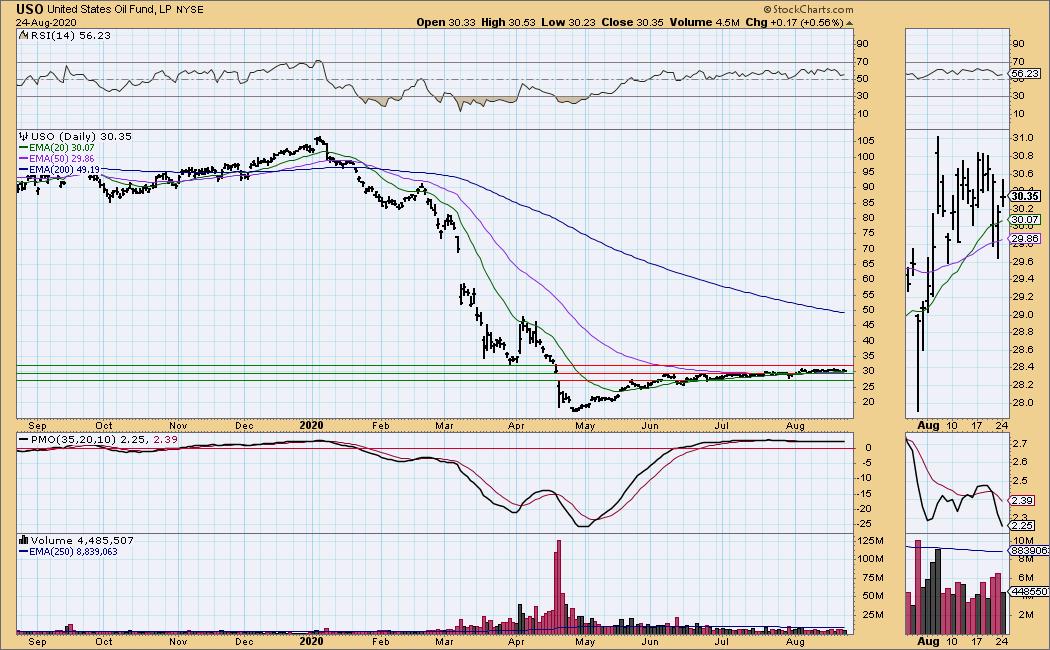Select the USO (Daily) 30.35 legend
1050x650 pixels.
[81, 137]
